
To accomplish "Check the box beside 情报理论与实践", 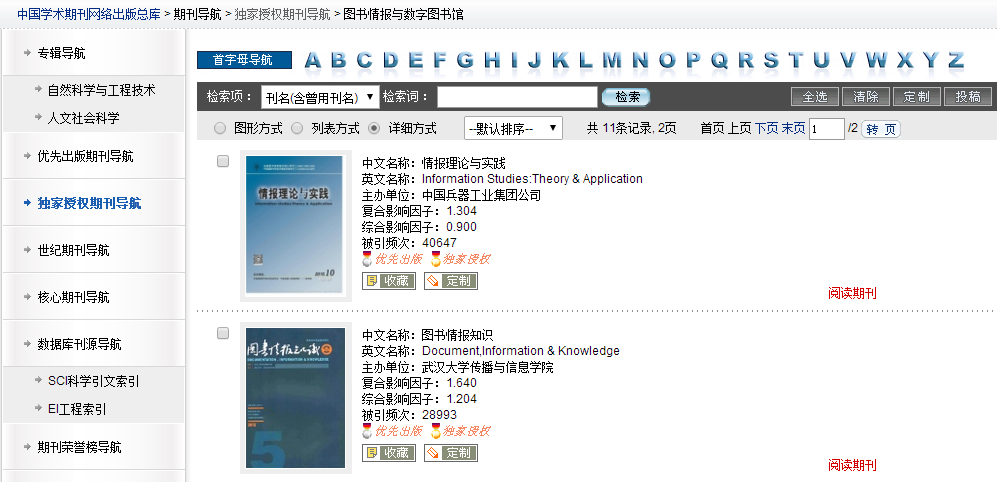I will (223, 161).
